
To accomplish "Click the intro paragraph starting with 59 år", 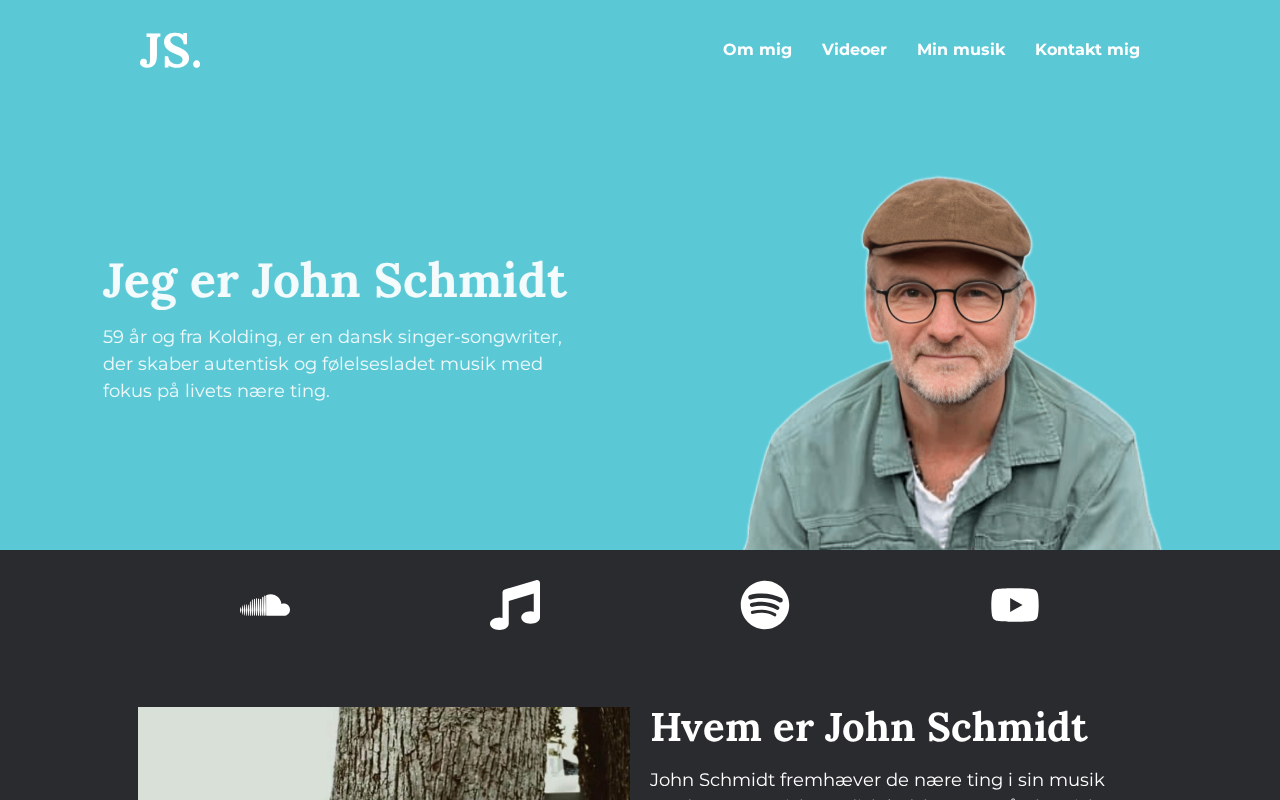I will [x=333, y=364].
